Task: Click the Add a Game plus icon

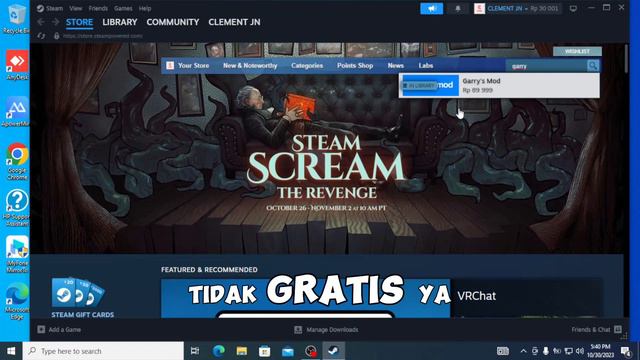Action: tap(41, 329)
